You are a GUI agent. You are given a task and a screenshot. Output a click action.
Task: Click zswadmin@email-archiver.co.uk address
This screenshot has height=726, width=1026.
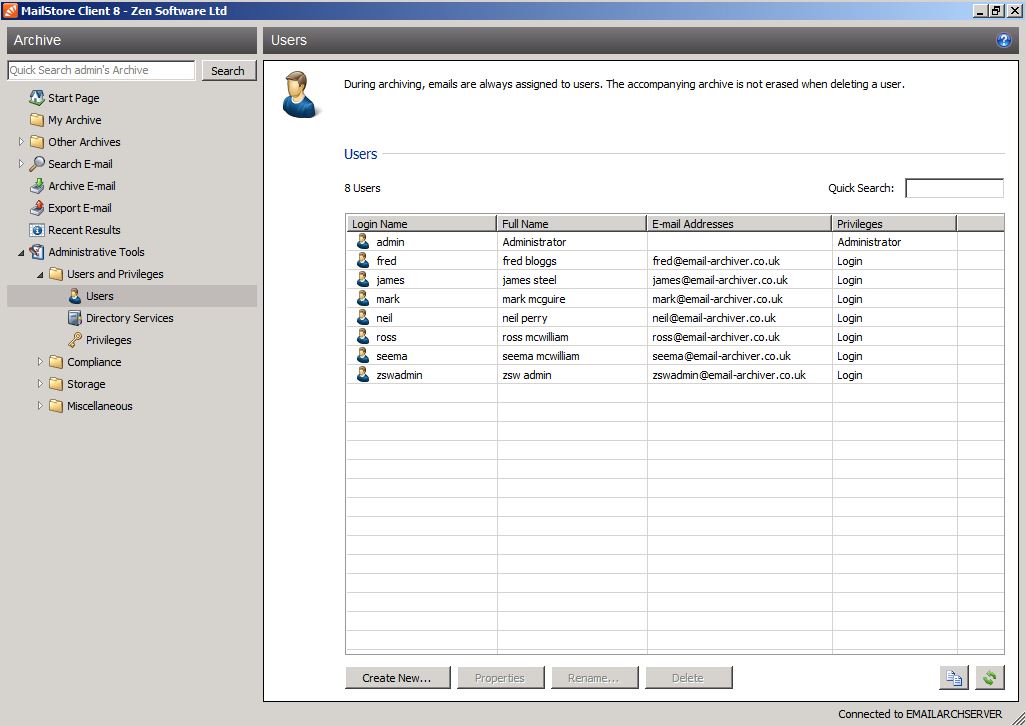(729, 375)
